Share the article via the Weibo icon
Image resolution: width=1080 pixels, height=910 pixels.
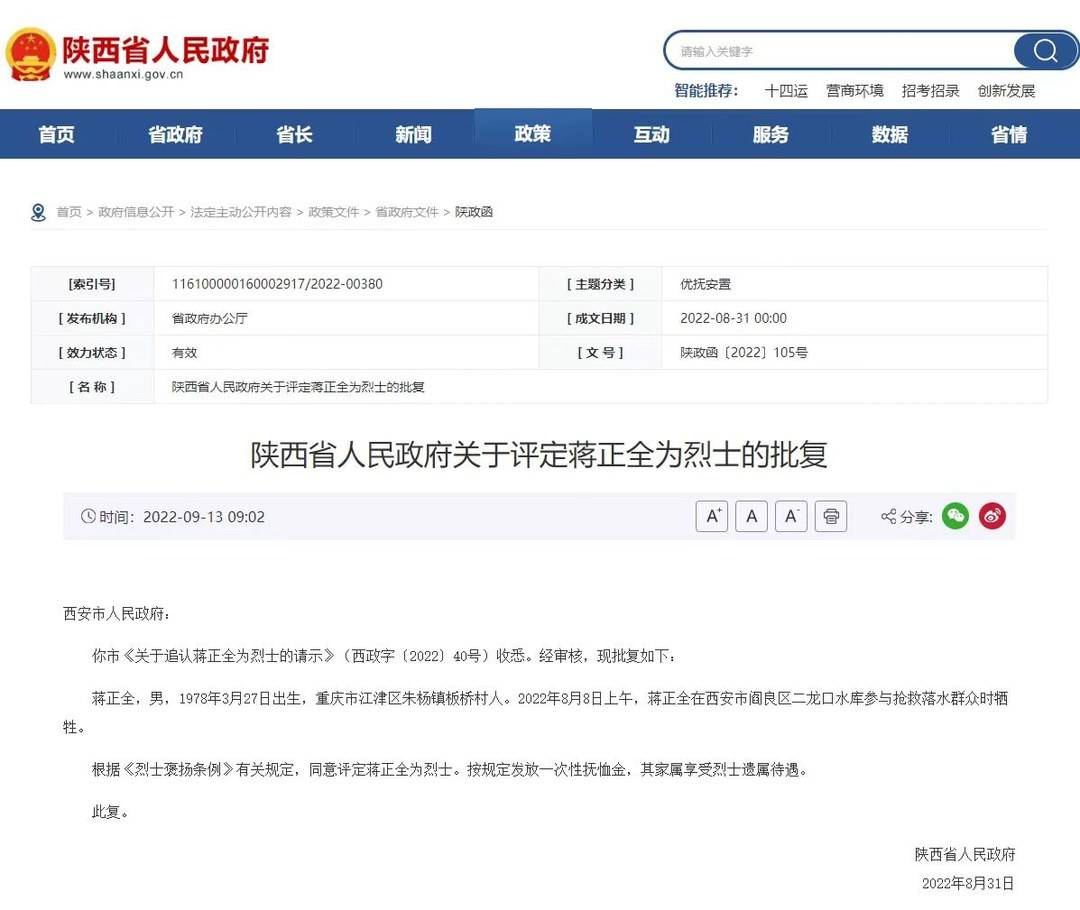[x=992, y=516]
